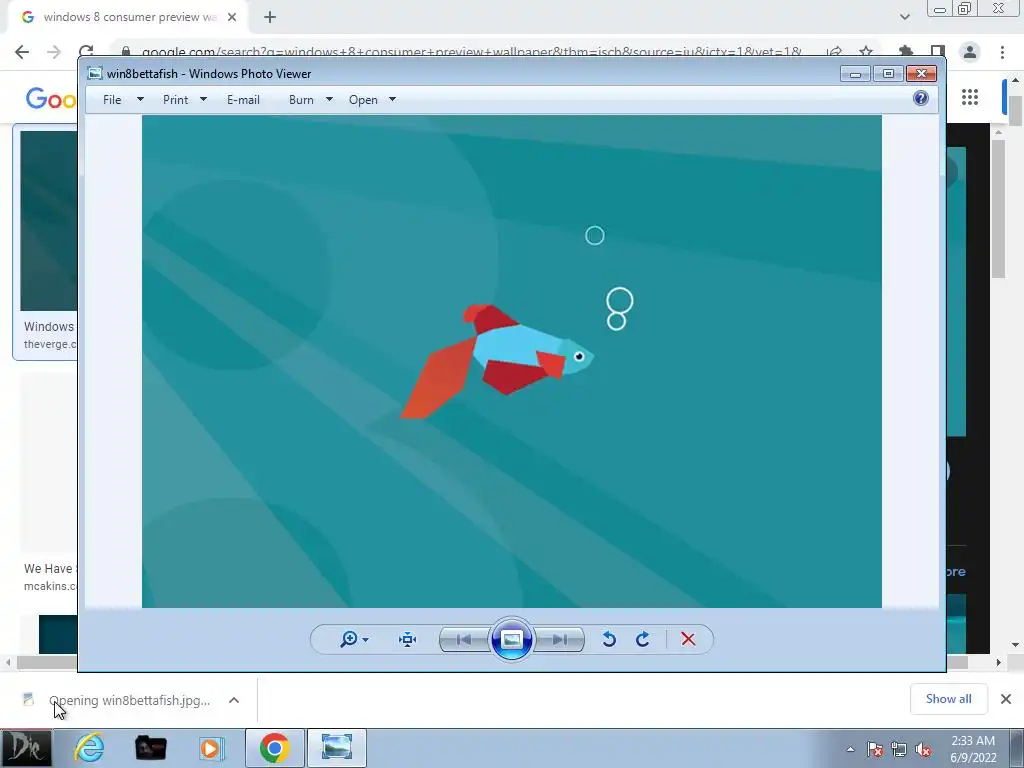Open the Photo Viewer help icon
The height and width of the screenshot is (768, 1024).
point(921,98)
